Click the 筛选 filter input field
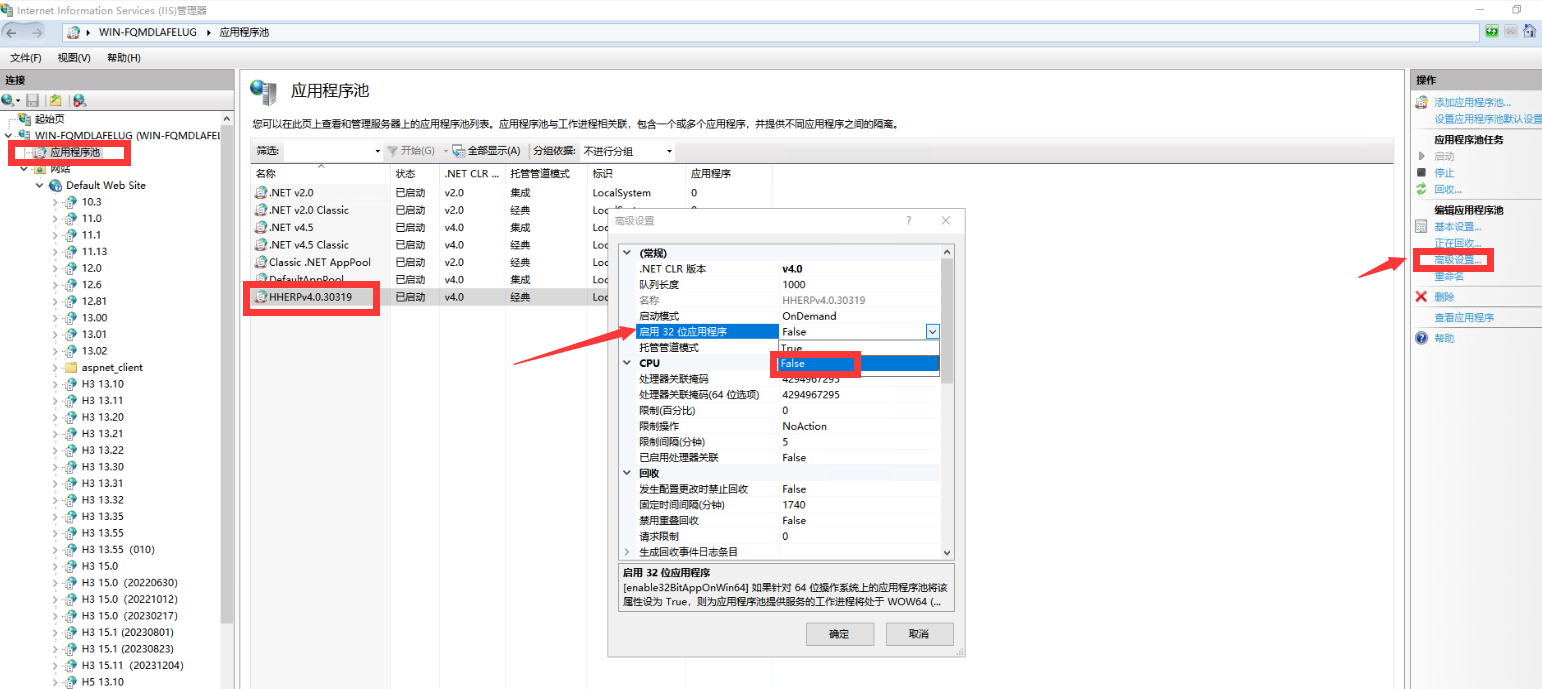This screenshot has height=689, width=1542. pyautogui.click(x=330, y=151)
